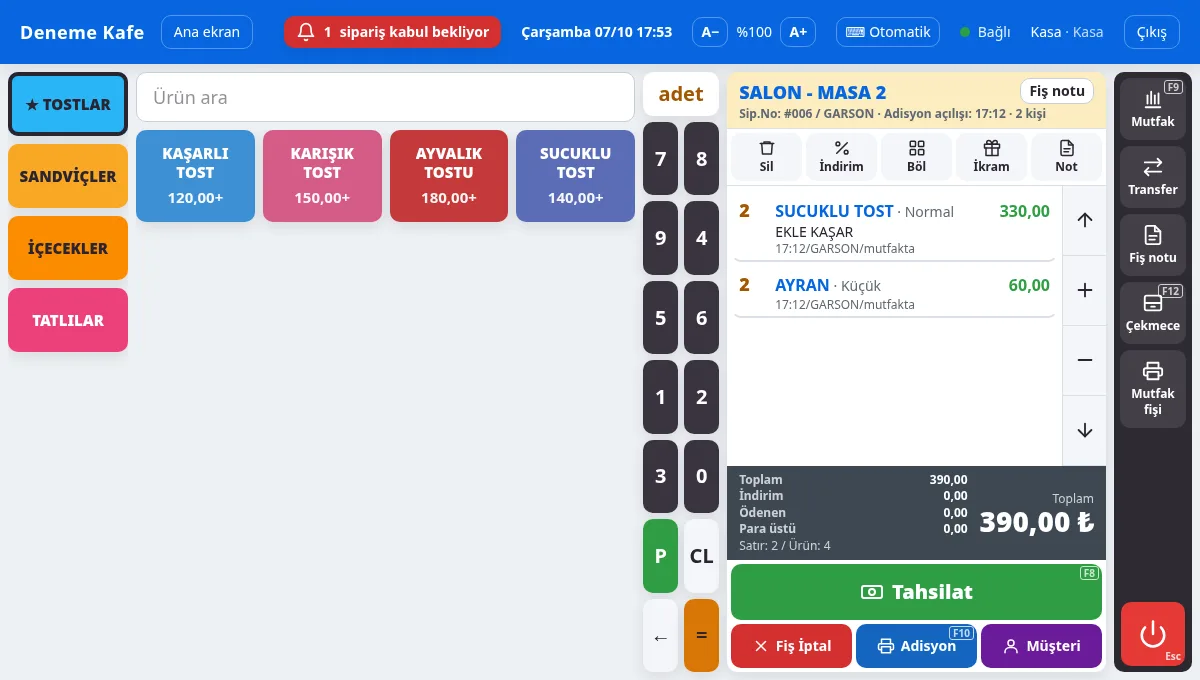Tap the orange equals key

tap(701, 636)
